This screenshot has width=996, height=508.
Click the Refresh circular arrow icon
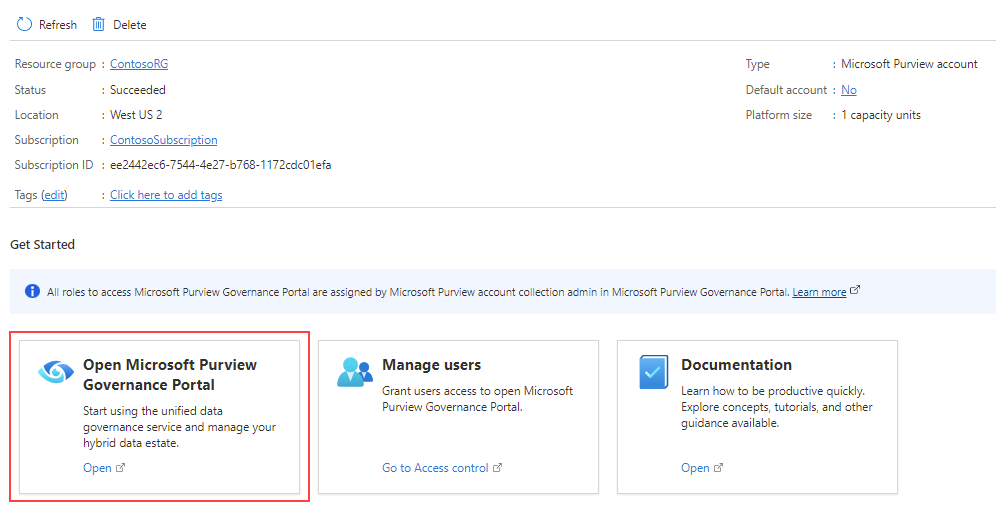[24, 24]
